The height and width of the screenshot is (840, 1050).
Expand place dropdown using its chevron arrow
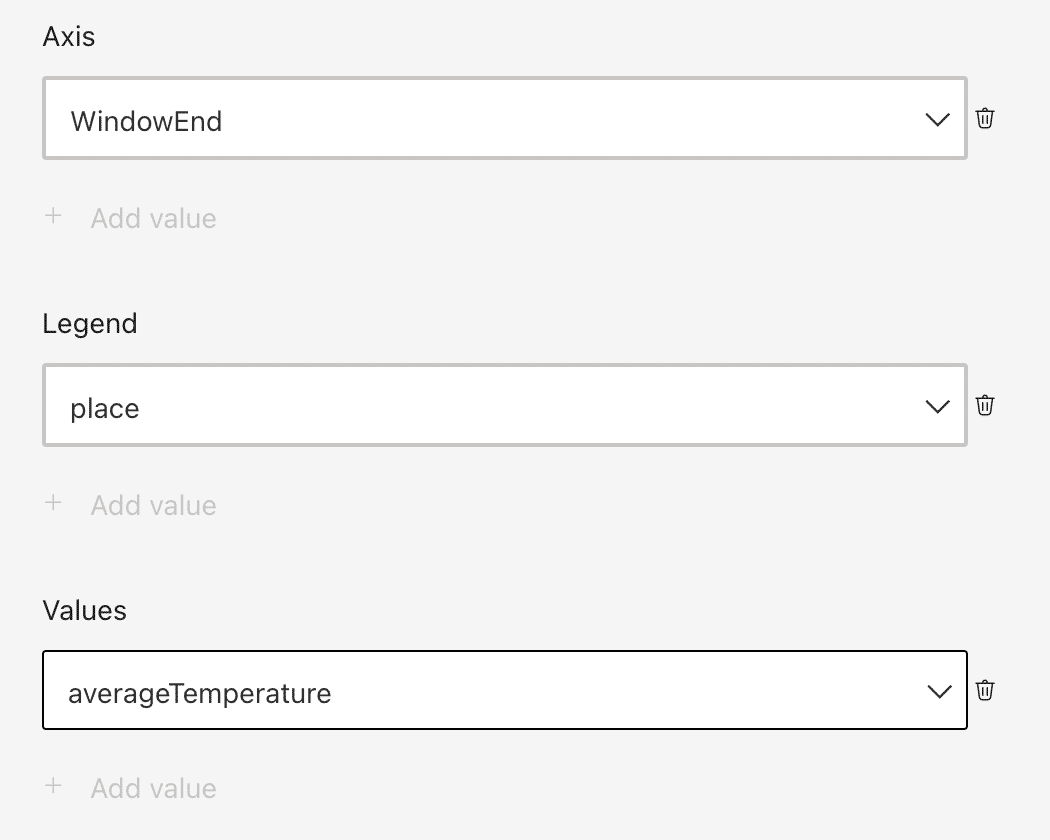click(938, 407)
